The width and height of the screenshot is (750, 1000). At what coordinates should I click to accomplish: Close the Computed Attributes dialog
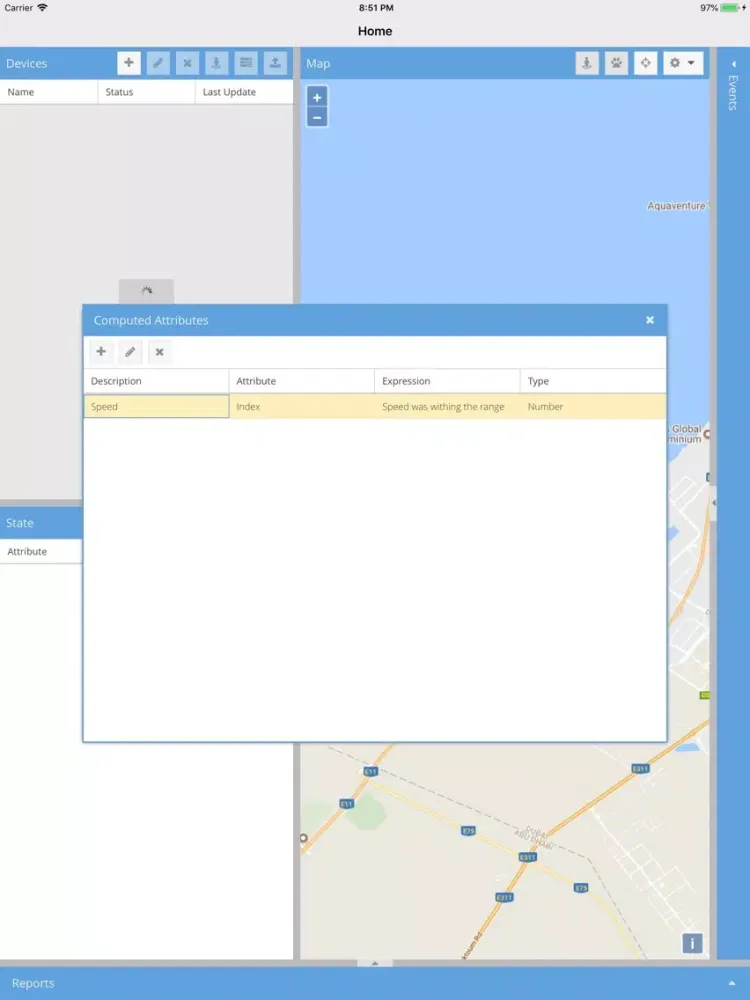650,320
